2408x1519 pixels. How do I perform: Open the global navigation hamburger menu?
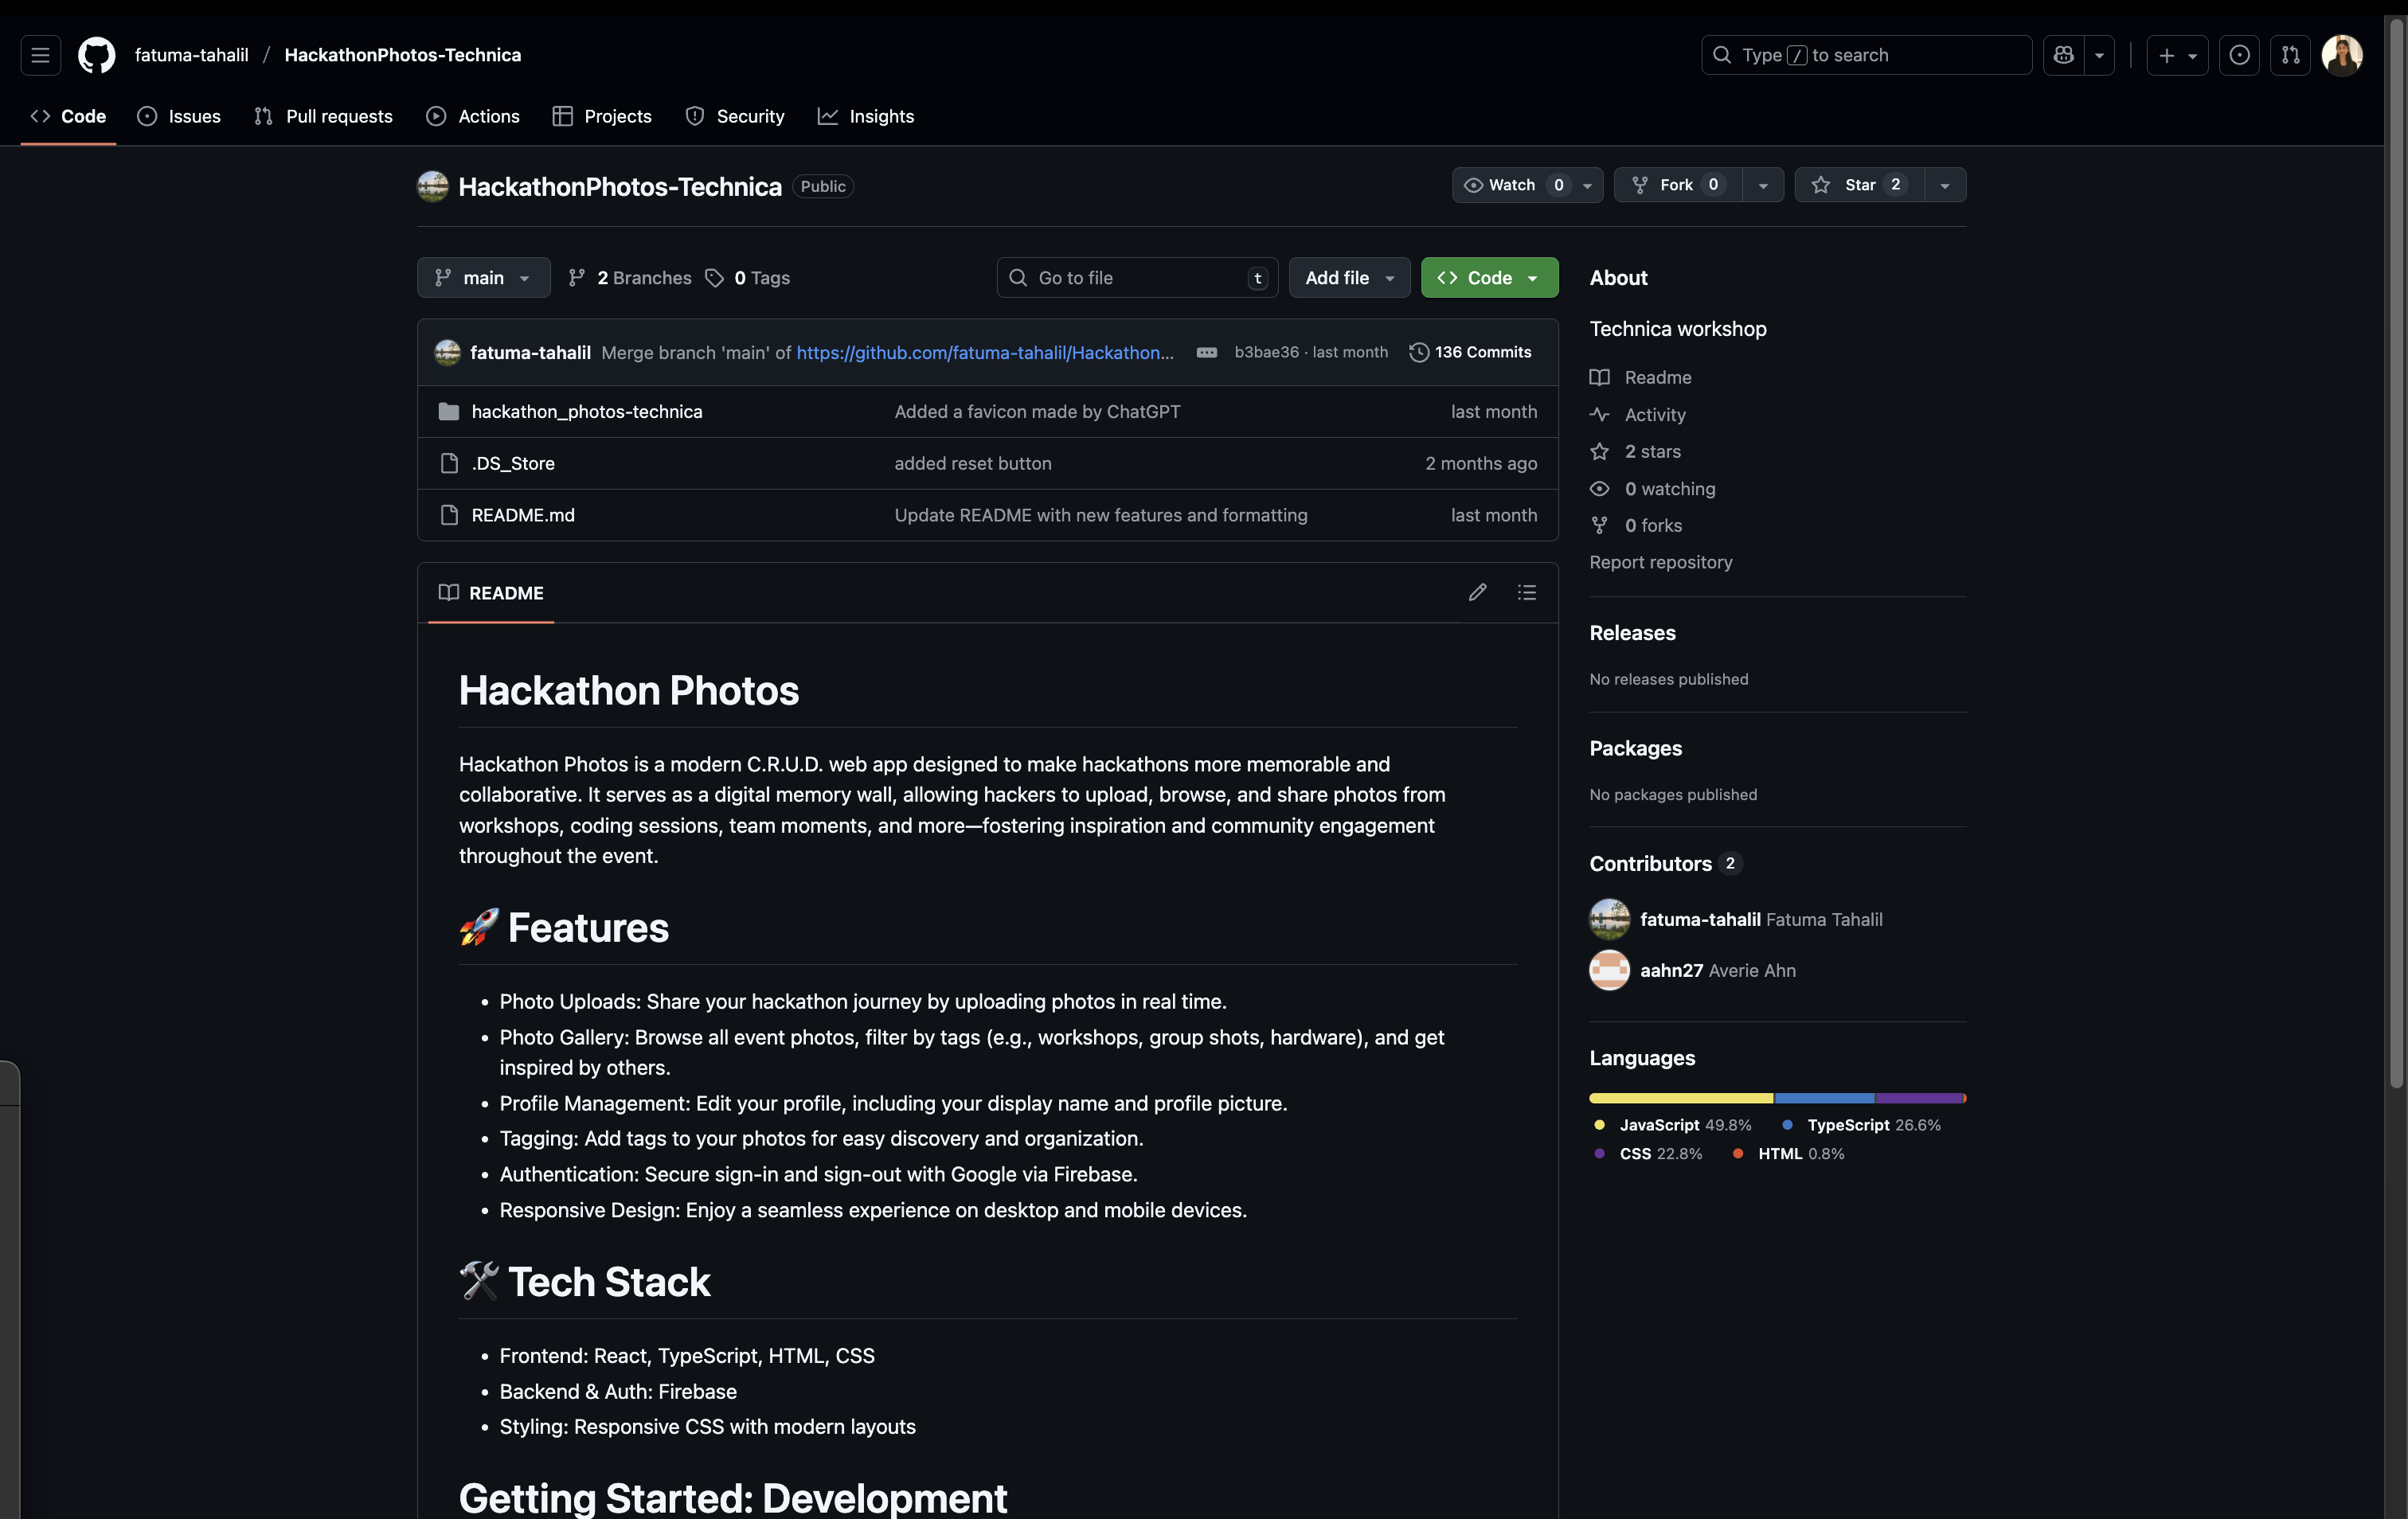[x=40, y=55]
